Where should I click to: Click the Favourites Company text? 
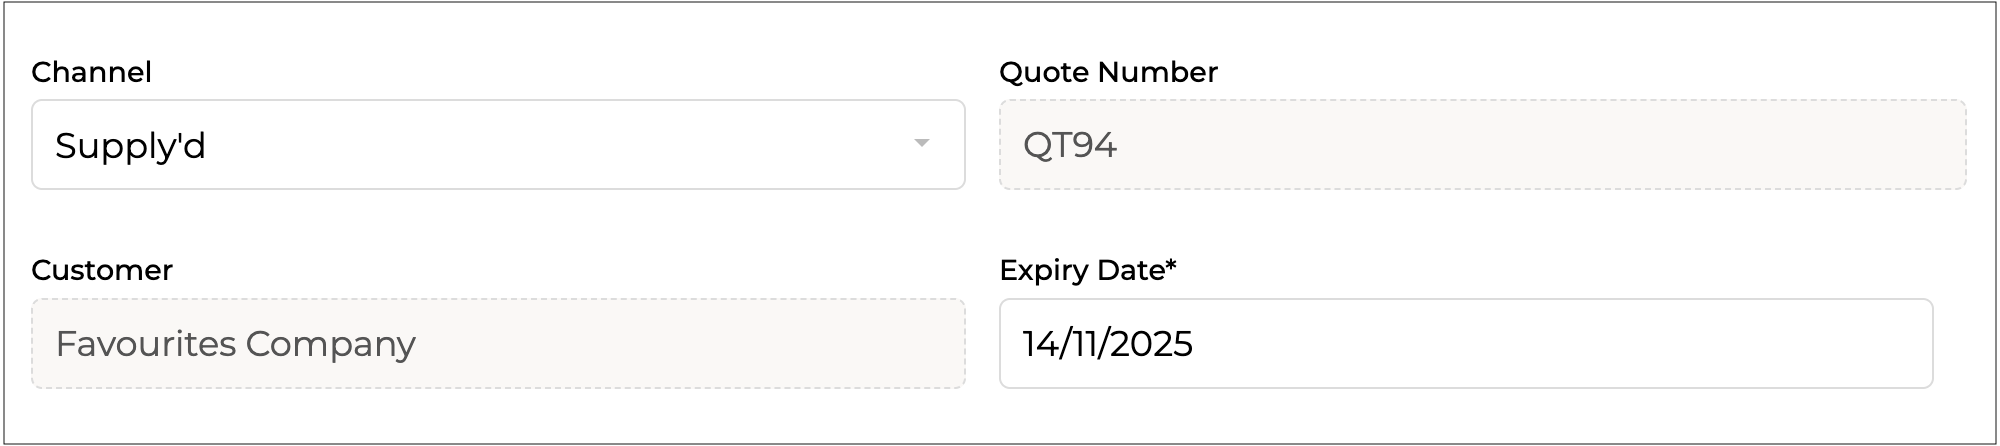click(235, 344)
